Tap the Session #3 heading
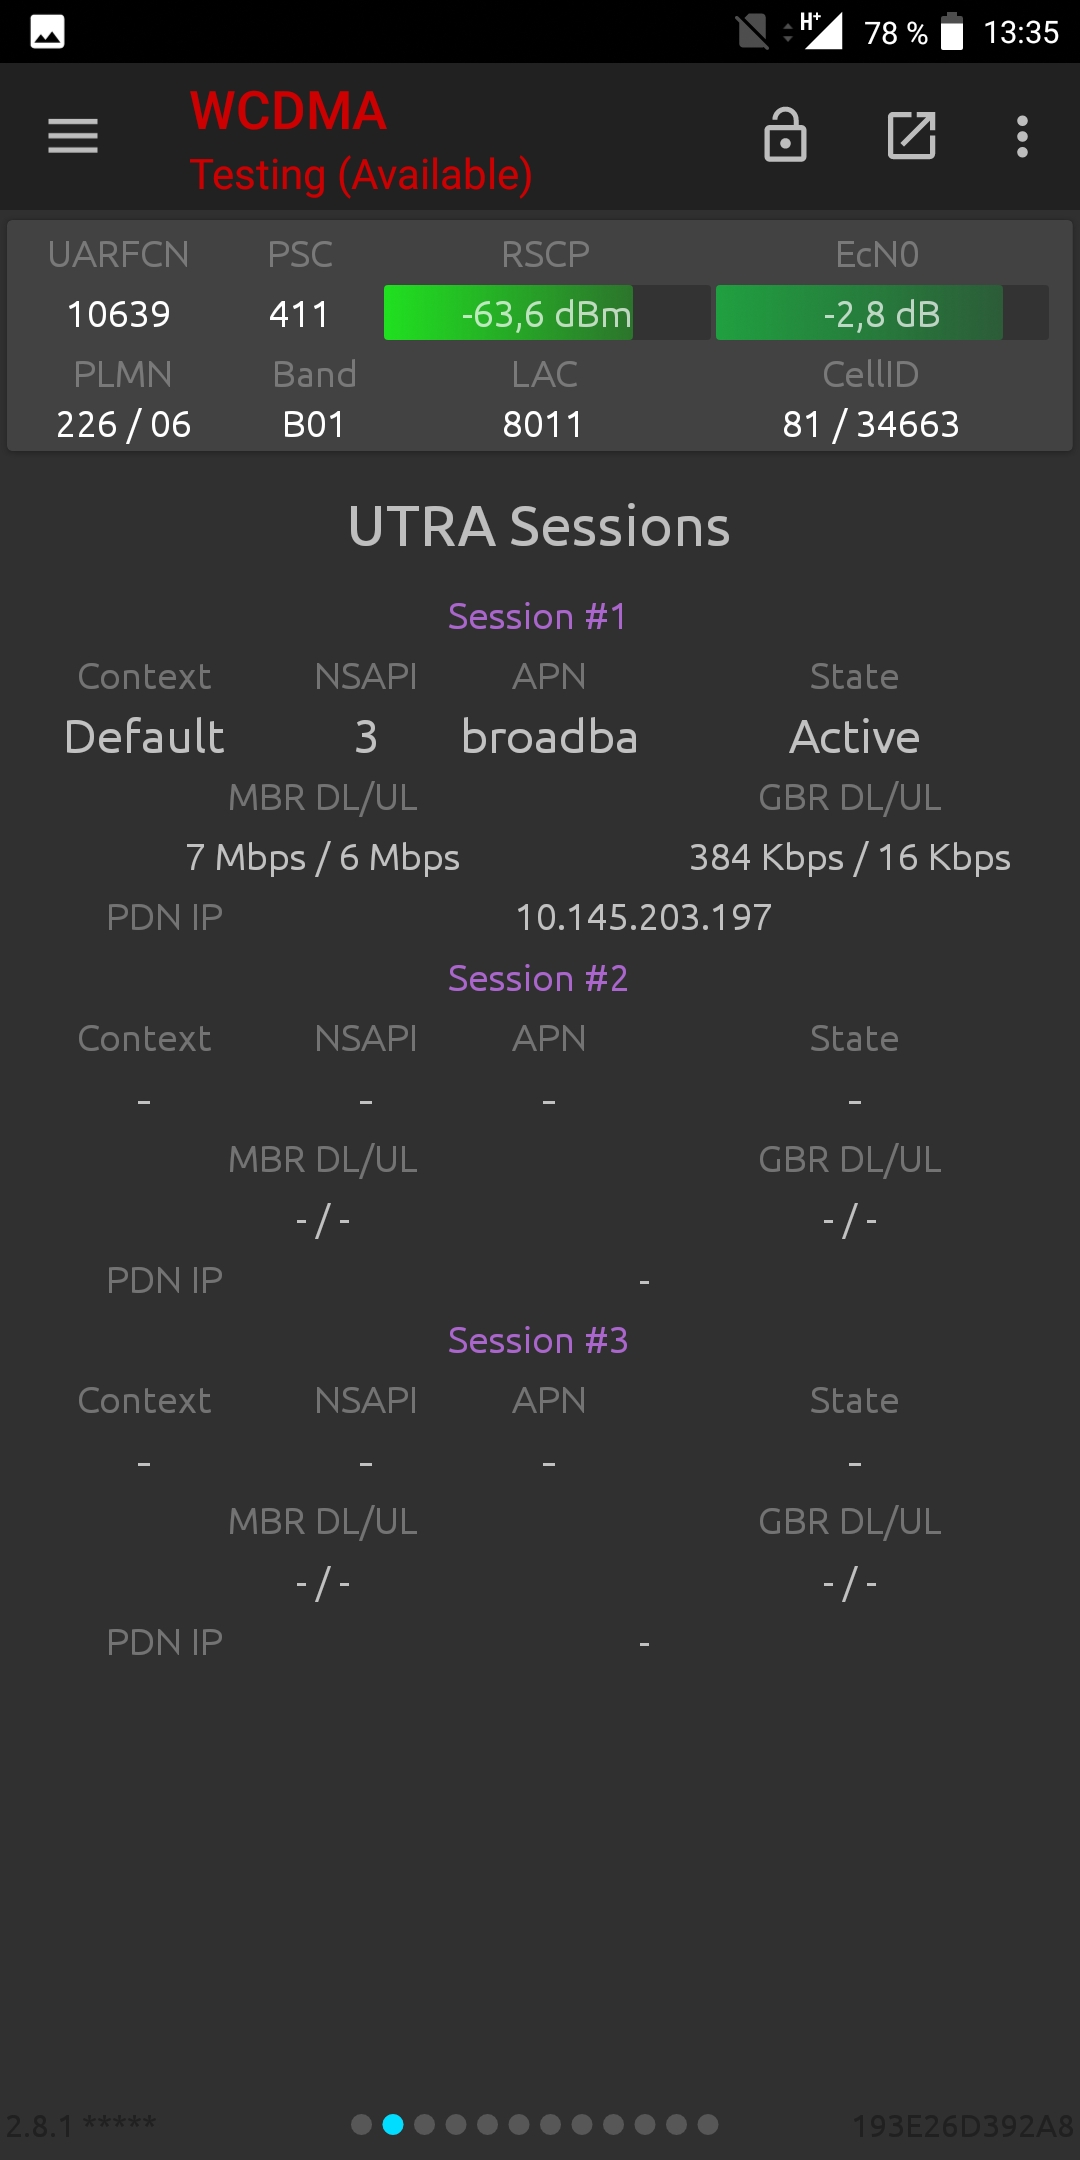 click(538, 1341)
